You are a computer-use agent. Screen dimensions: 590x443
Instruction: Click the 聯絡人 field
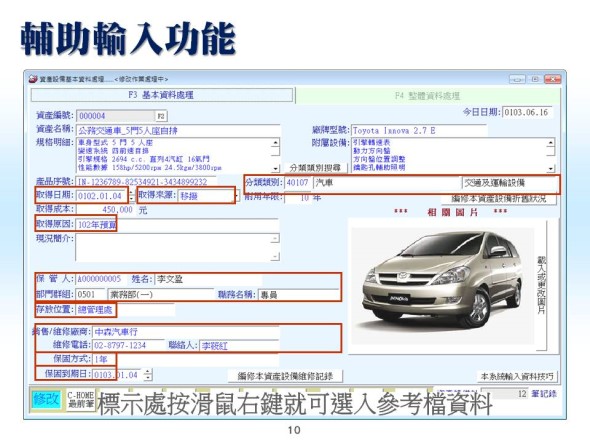(x=239, y=345)
